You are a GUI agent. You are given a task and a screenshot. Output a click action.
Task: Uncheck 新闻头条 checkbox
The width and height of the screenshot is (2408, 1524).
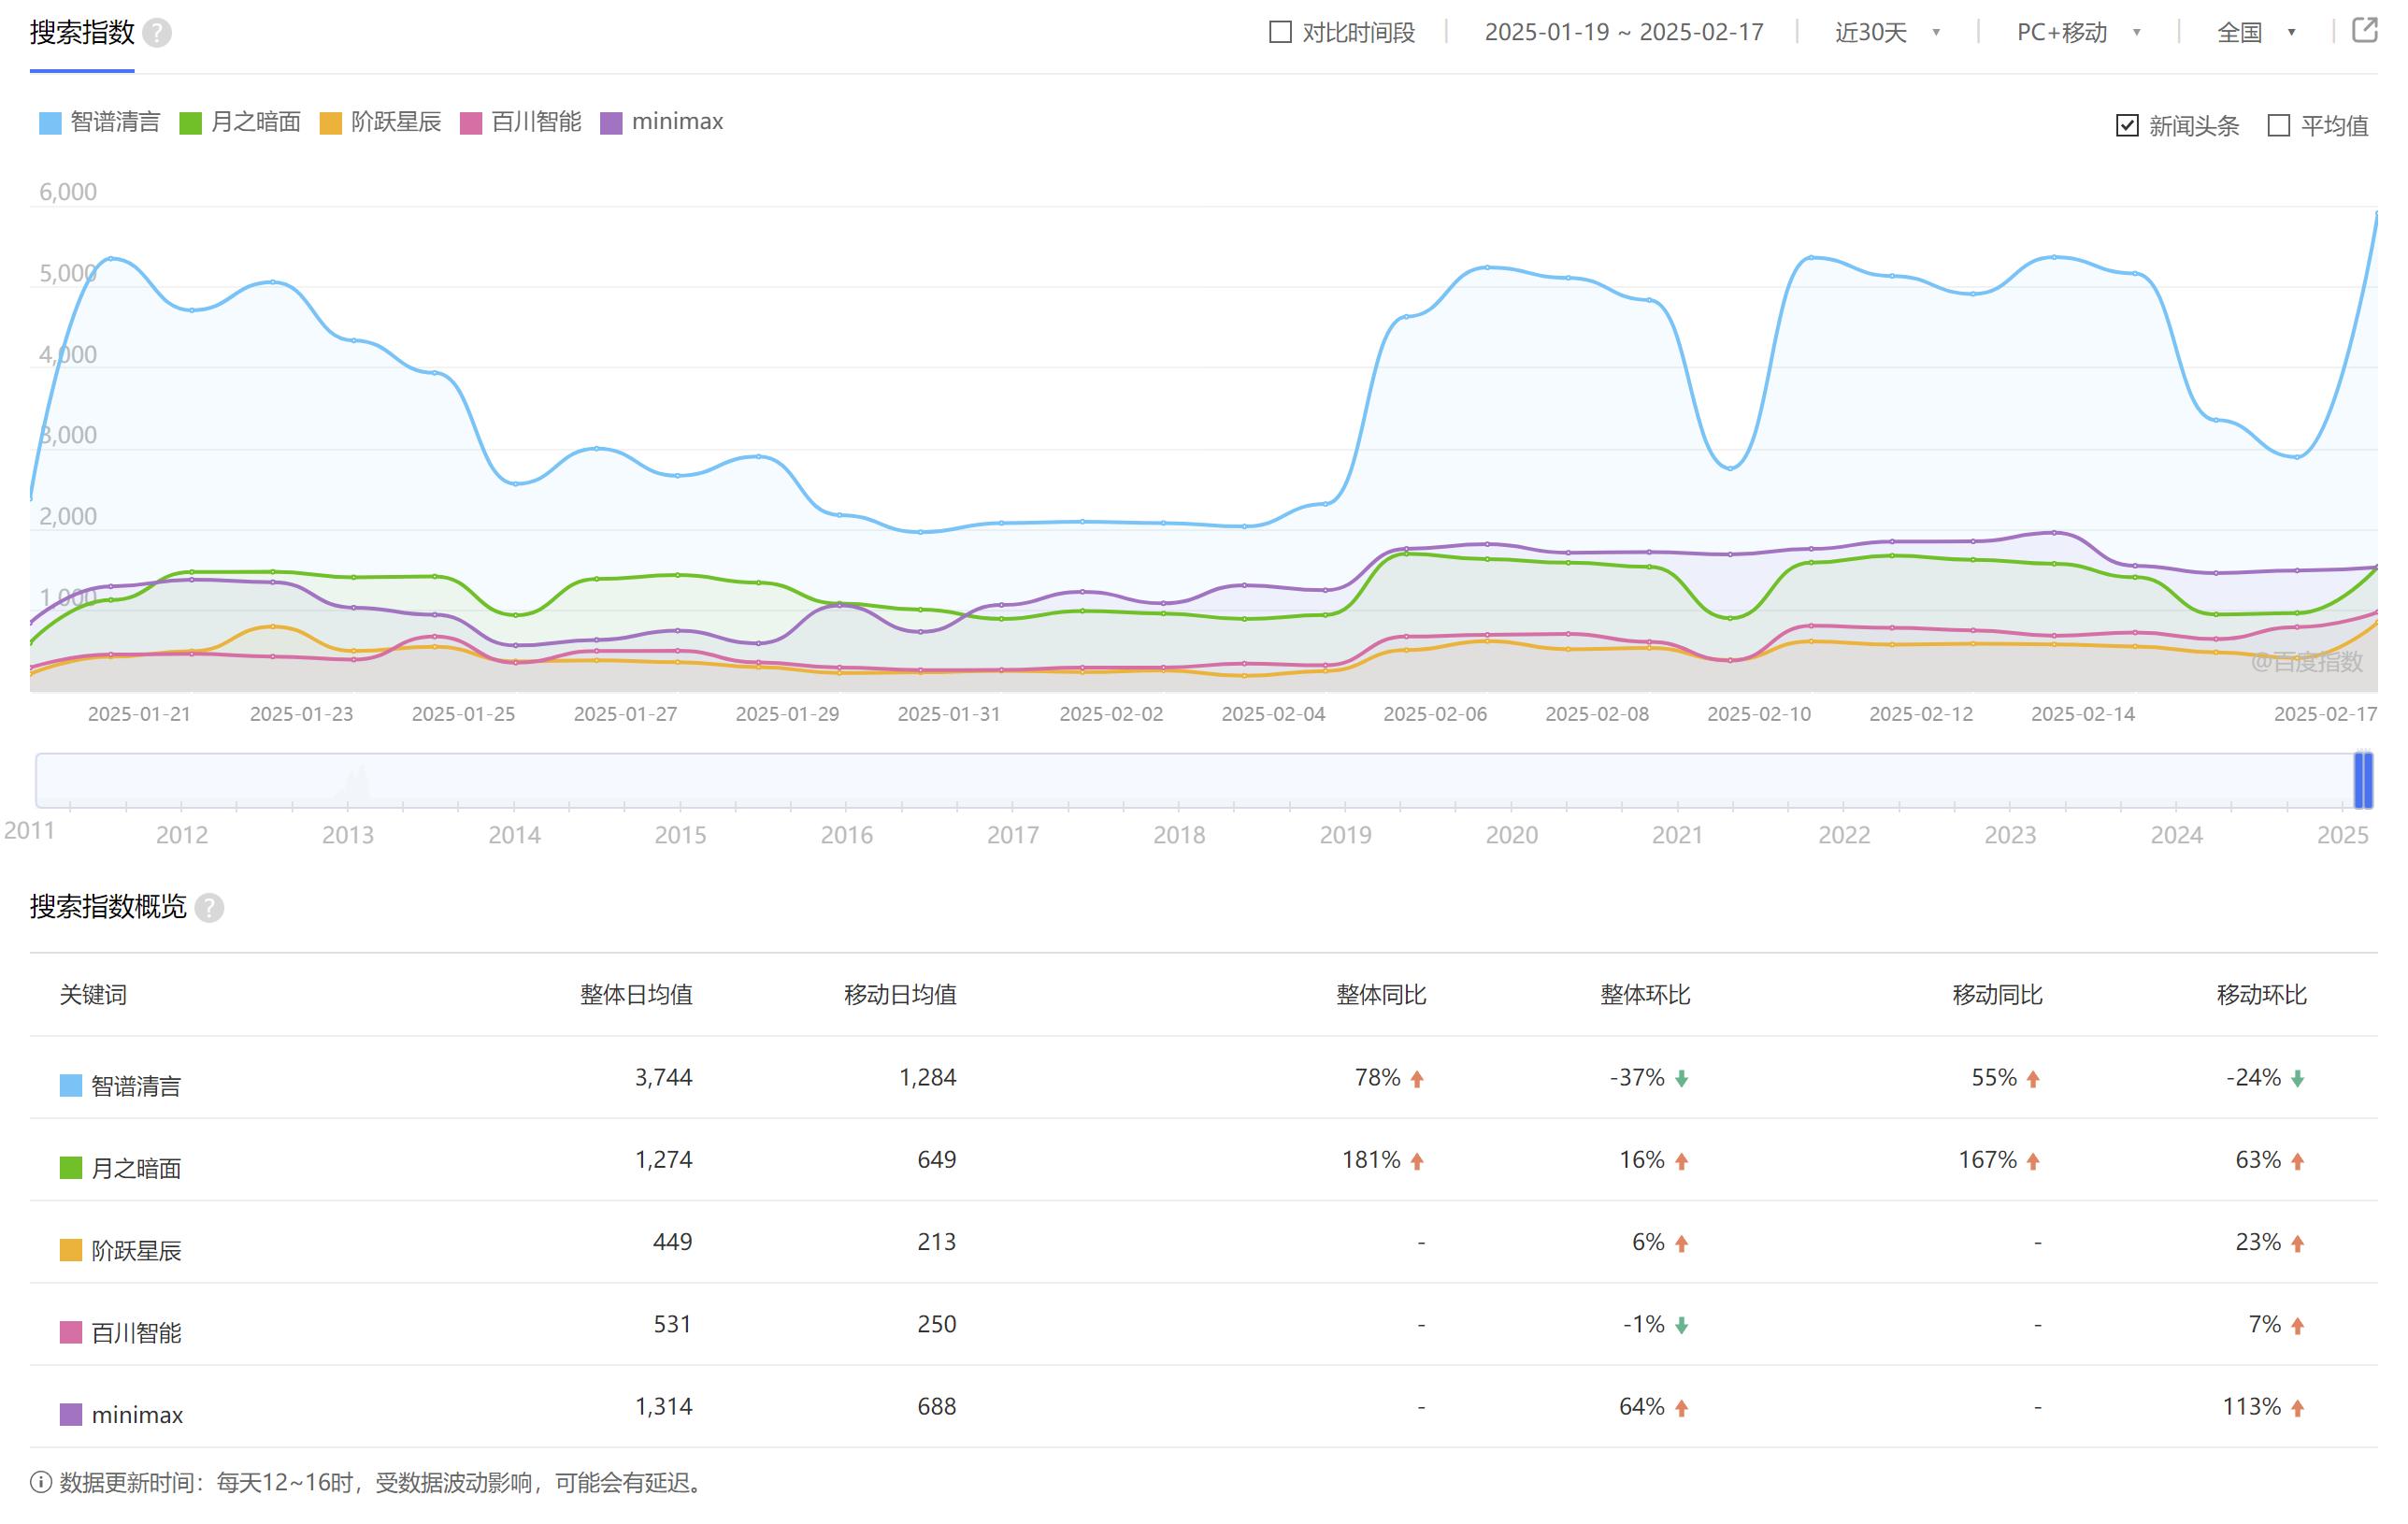click(x=2127, y=126)
